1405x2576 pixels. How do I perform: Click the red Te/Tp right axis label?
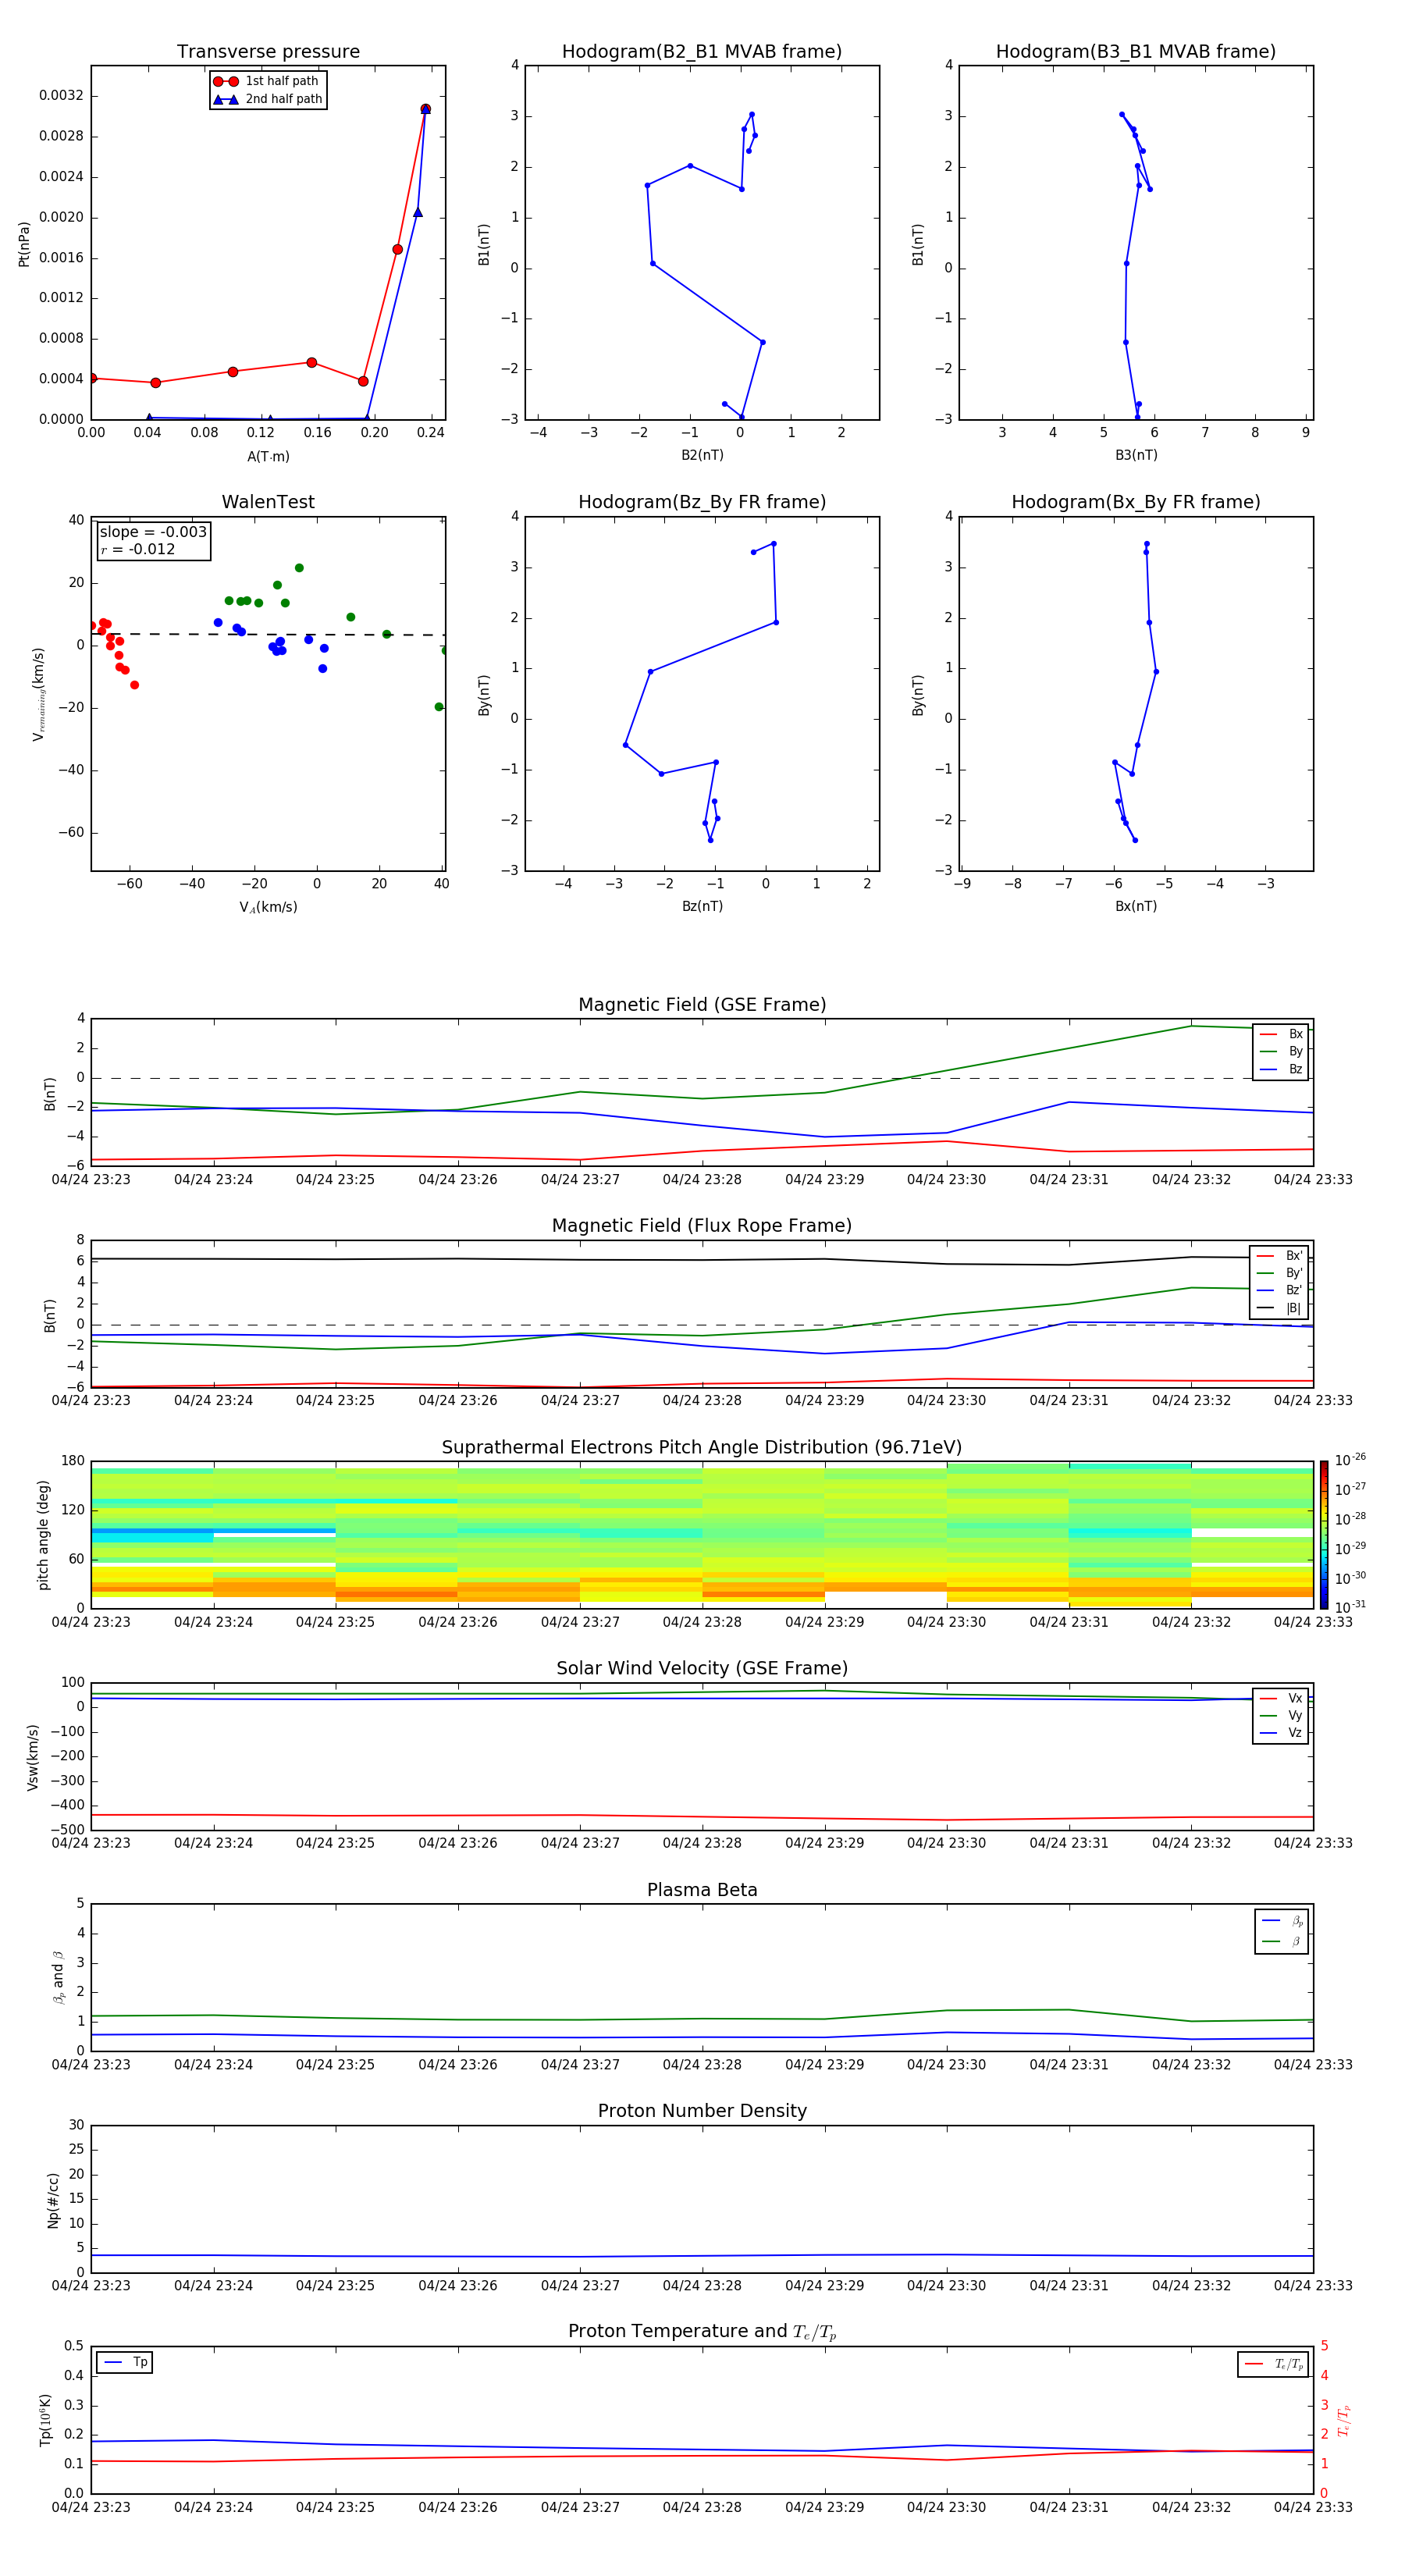(1344, 2420)
